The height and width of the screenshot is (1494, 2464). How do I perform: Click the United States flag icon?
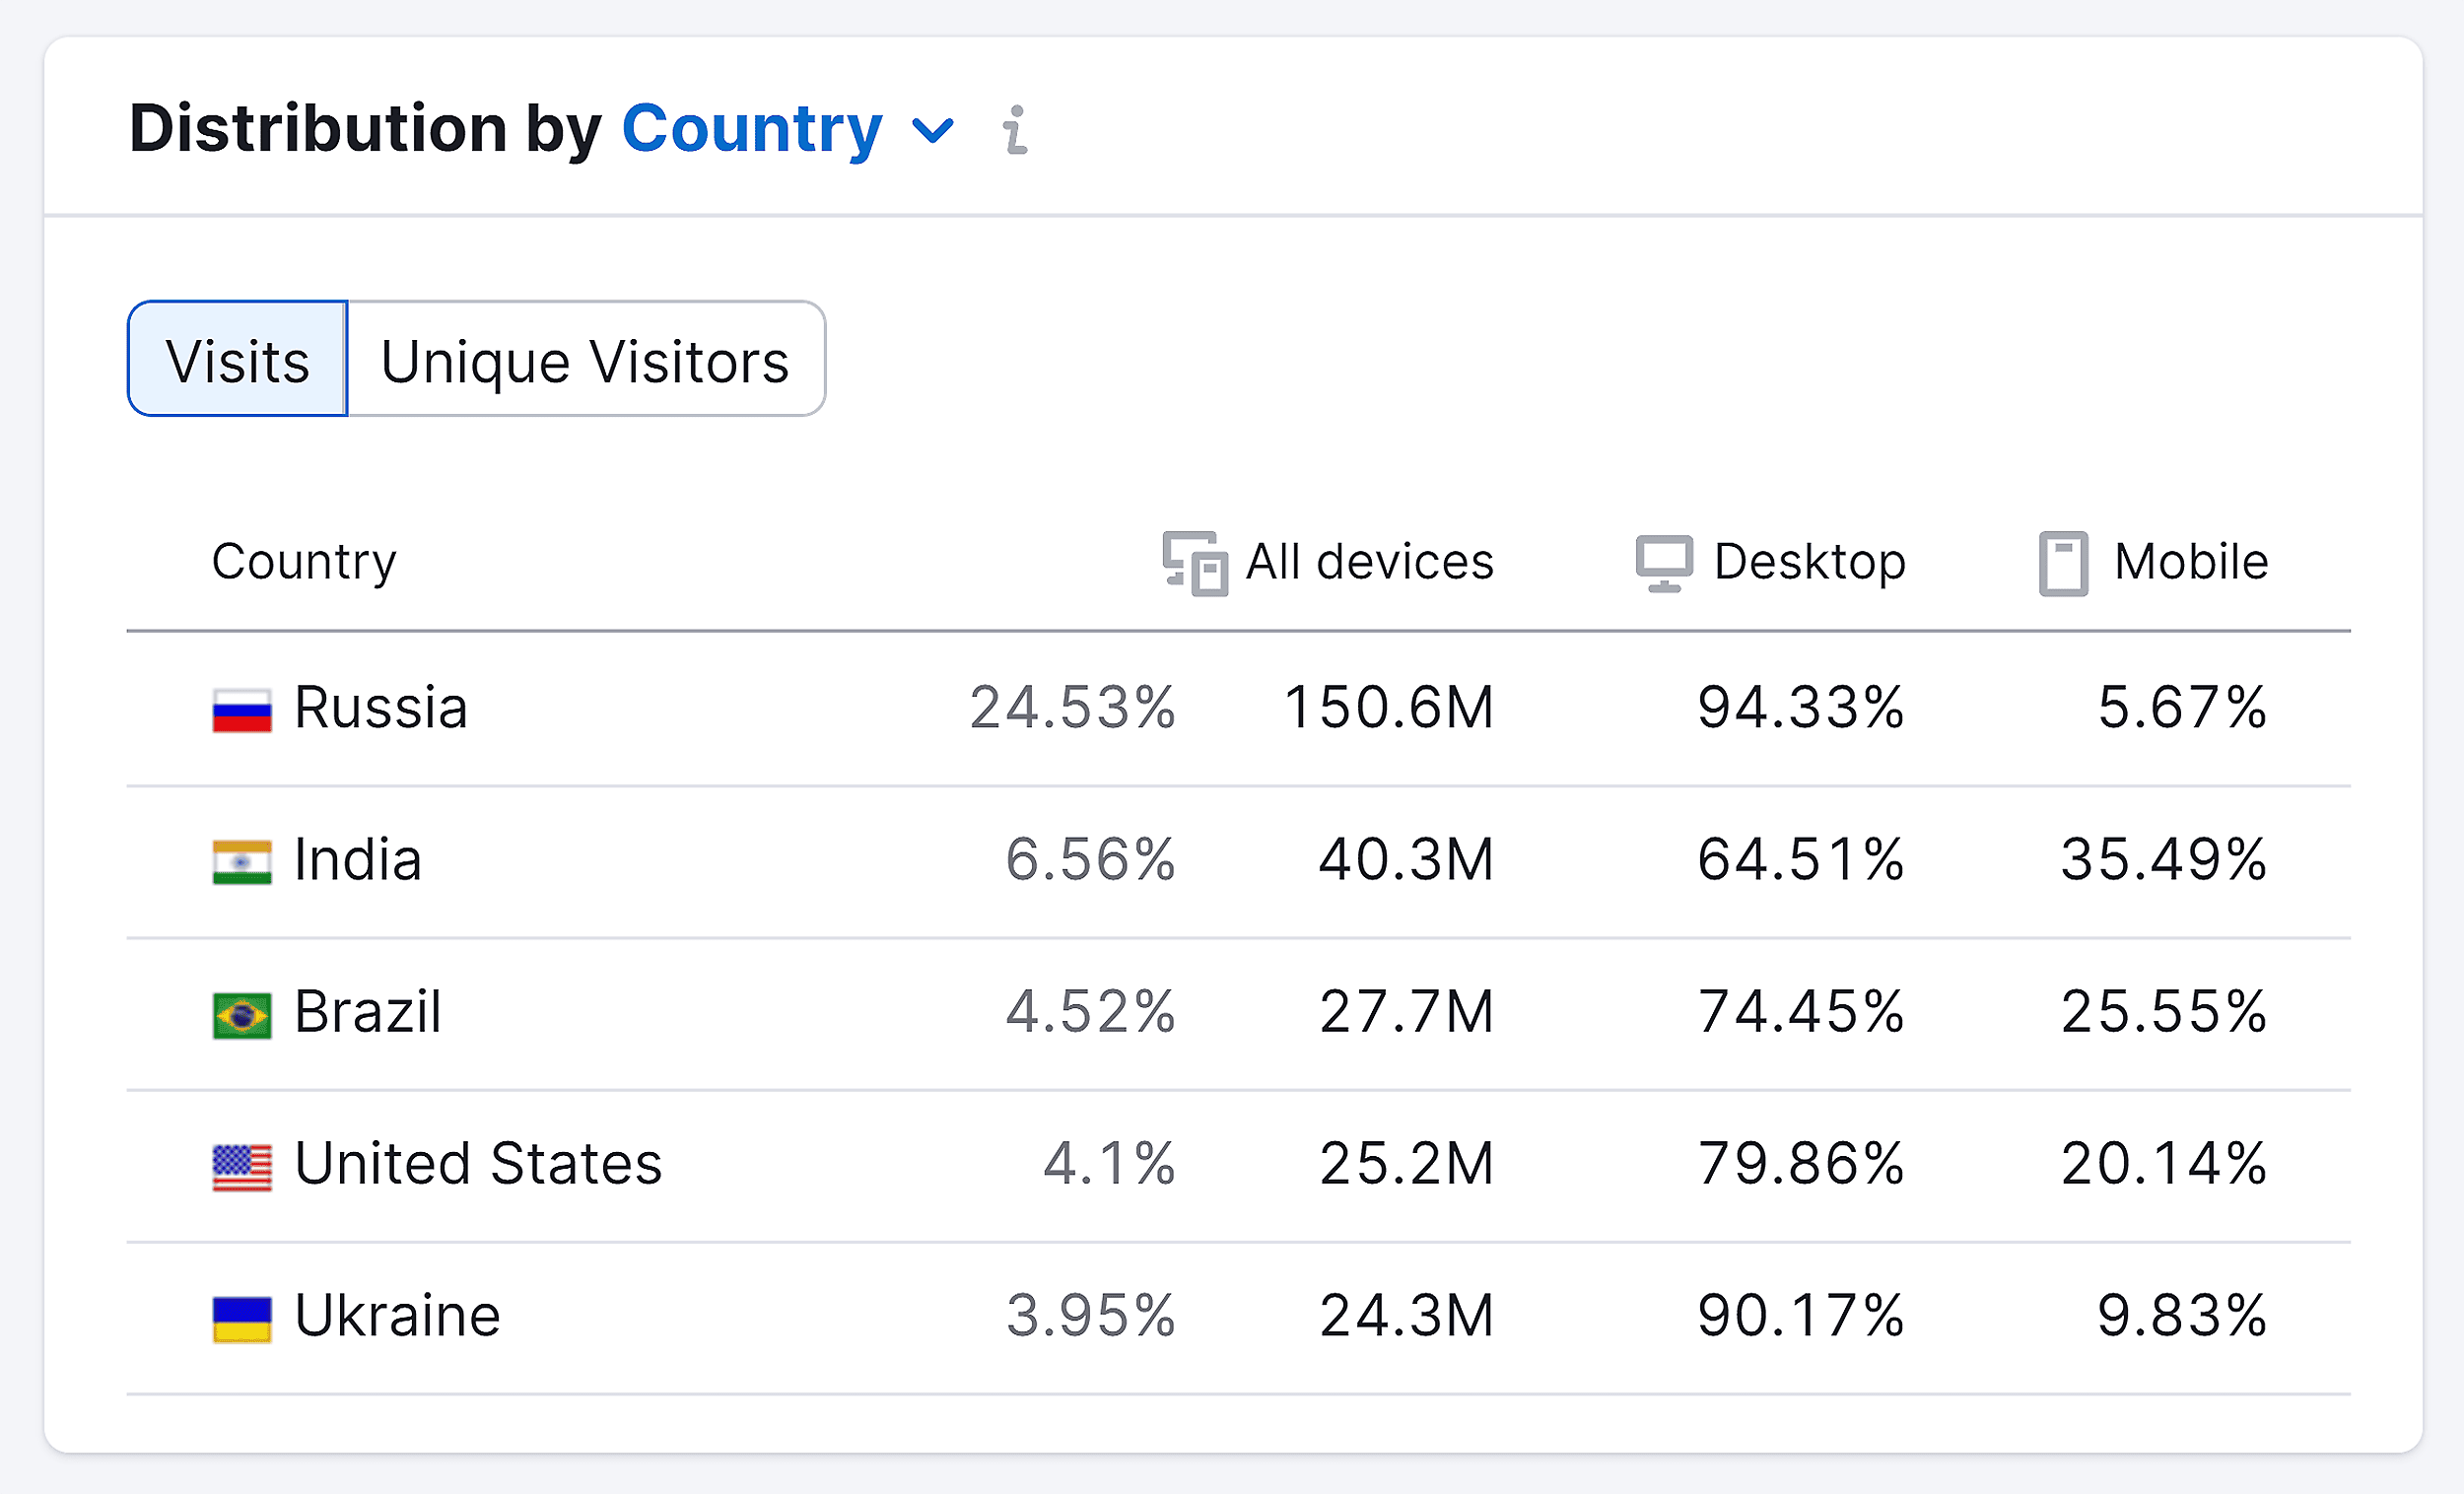[242, 1167]
